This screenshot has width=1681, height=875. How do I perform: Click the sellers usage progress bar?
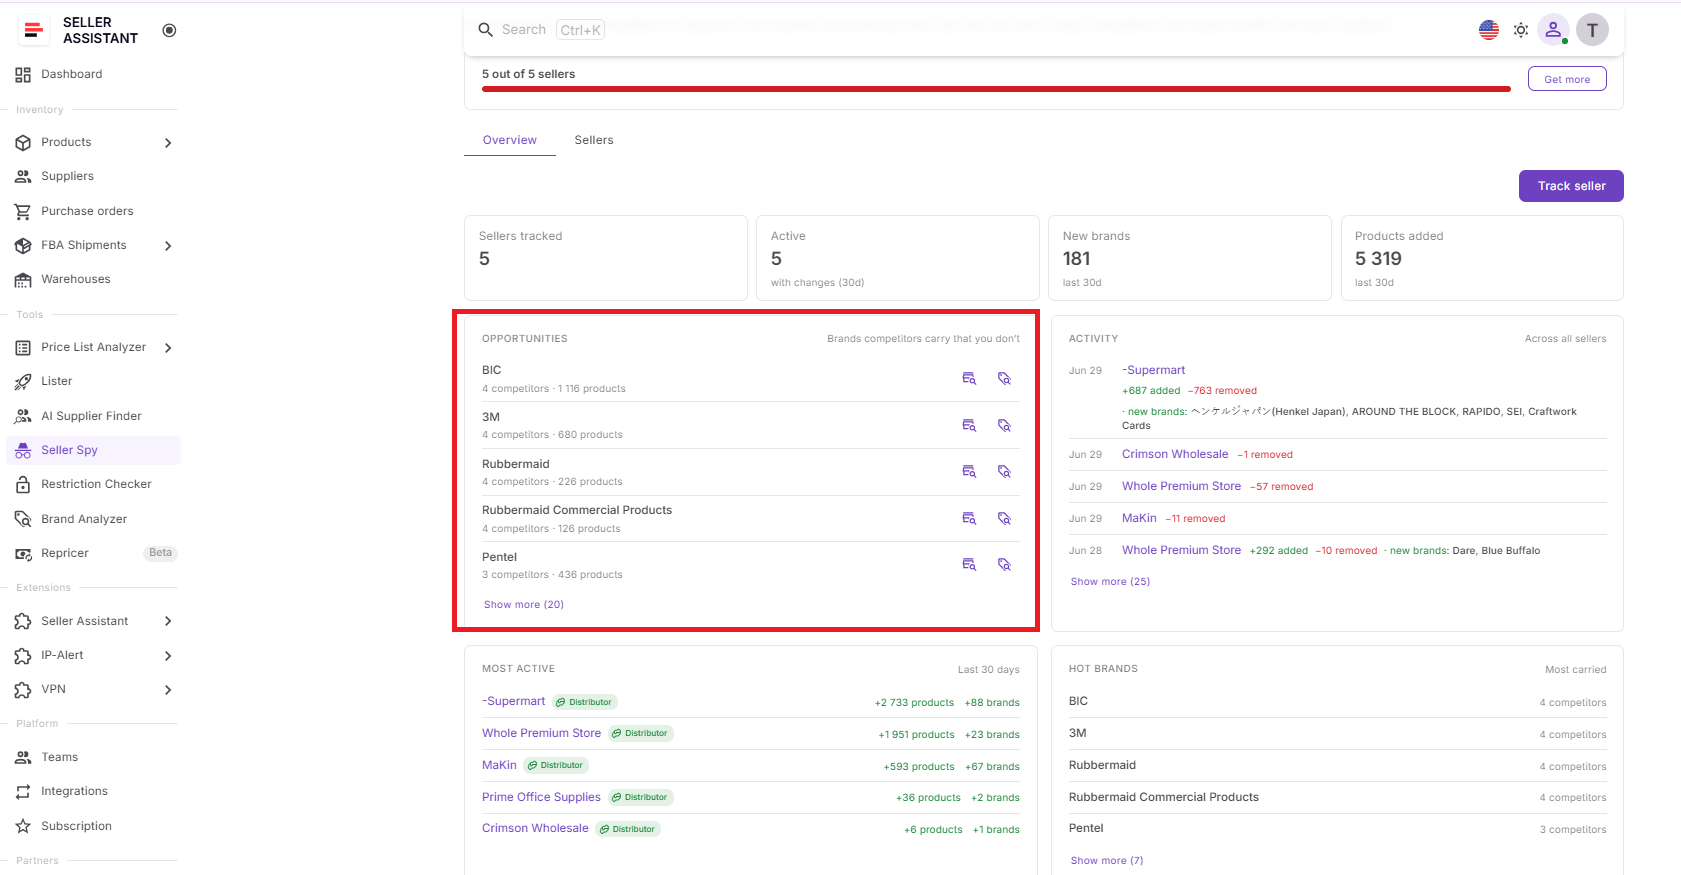pos(996,89)
